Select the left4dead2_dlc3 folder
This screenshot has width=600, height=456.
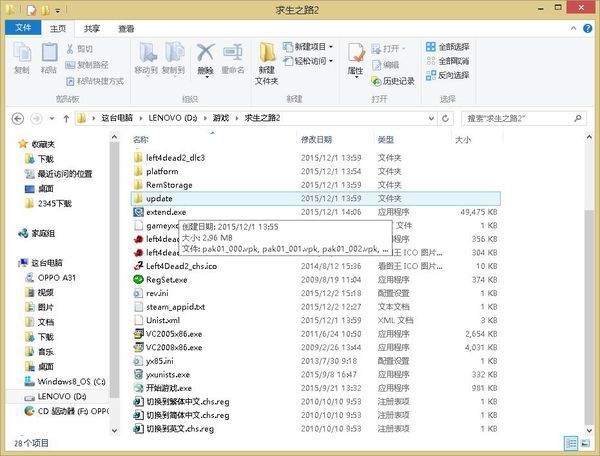pos(175,158)
